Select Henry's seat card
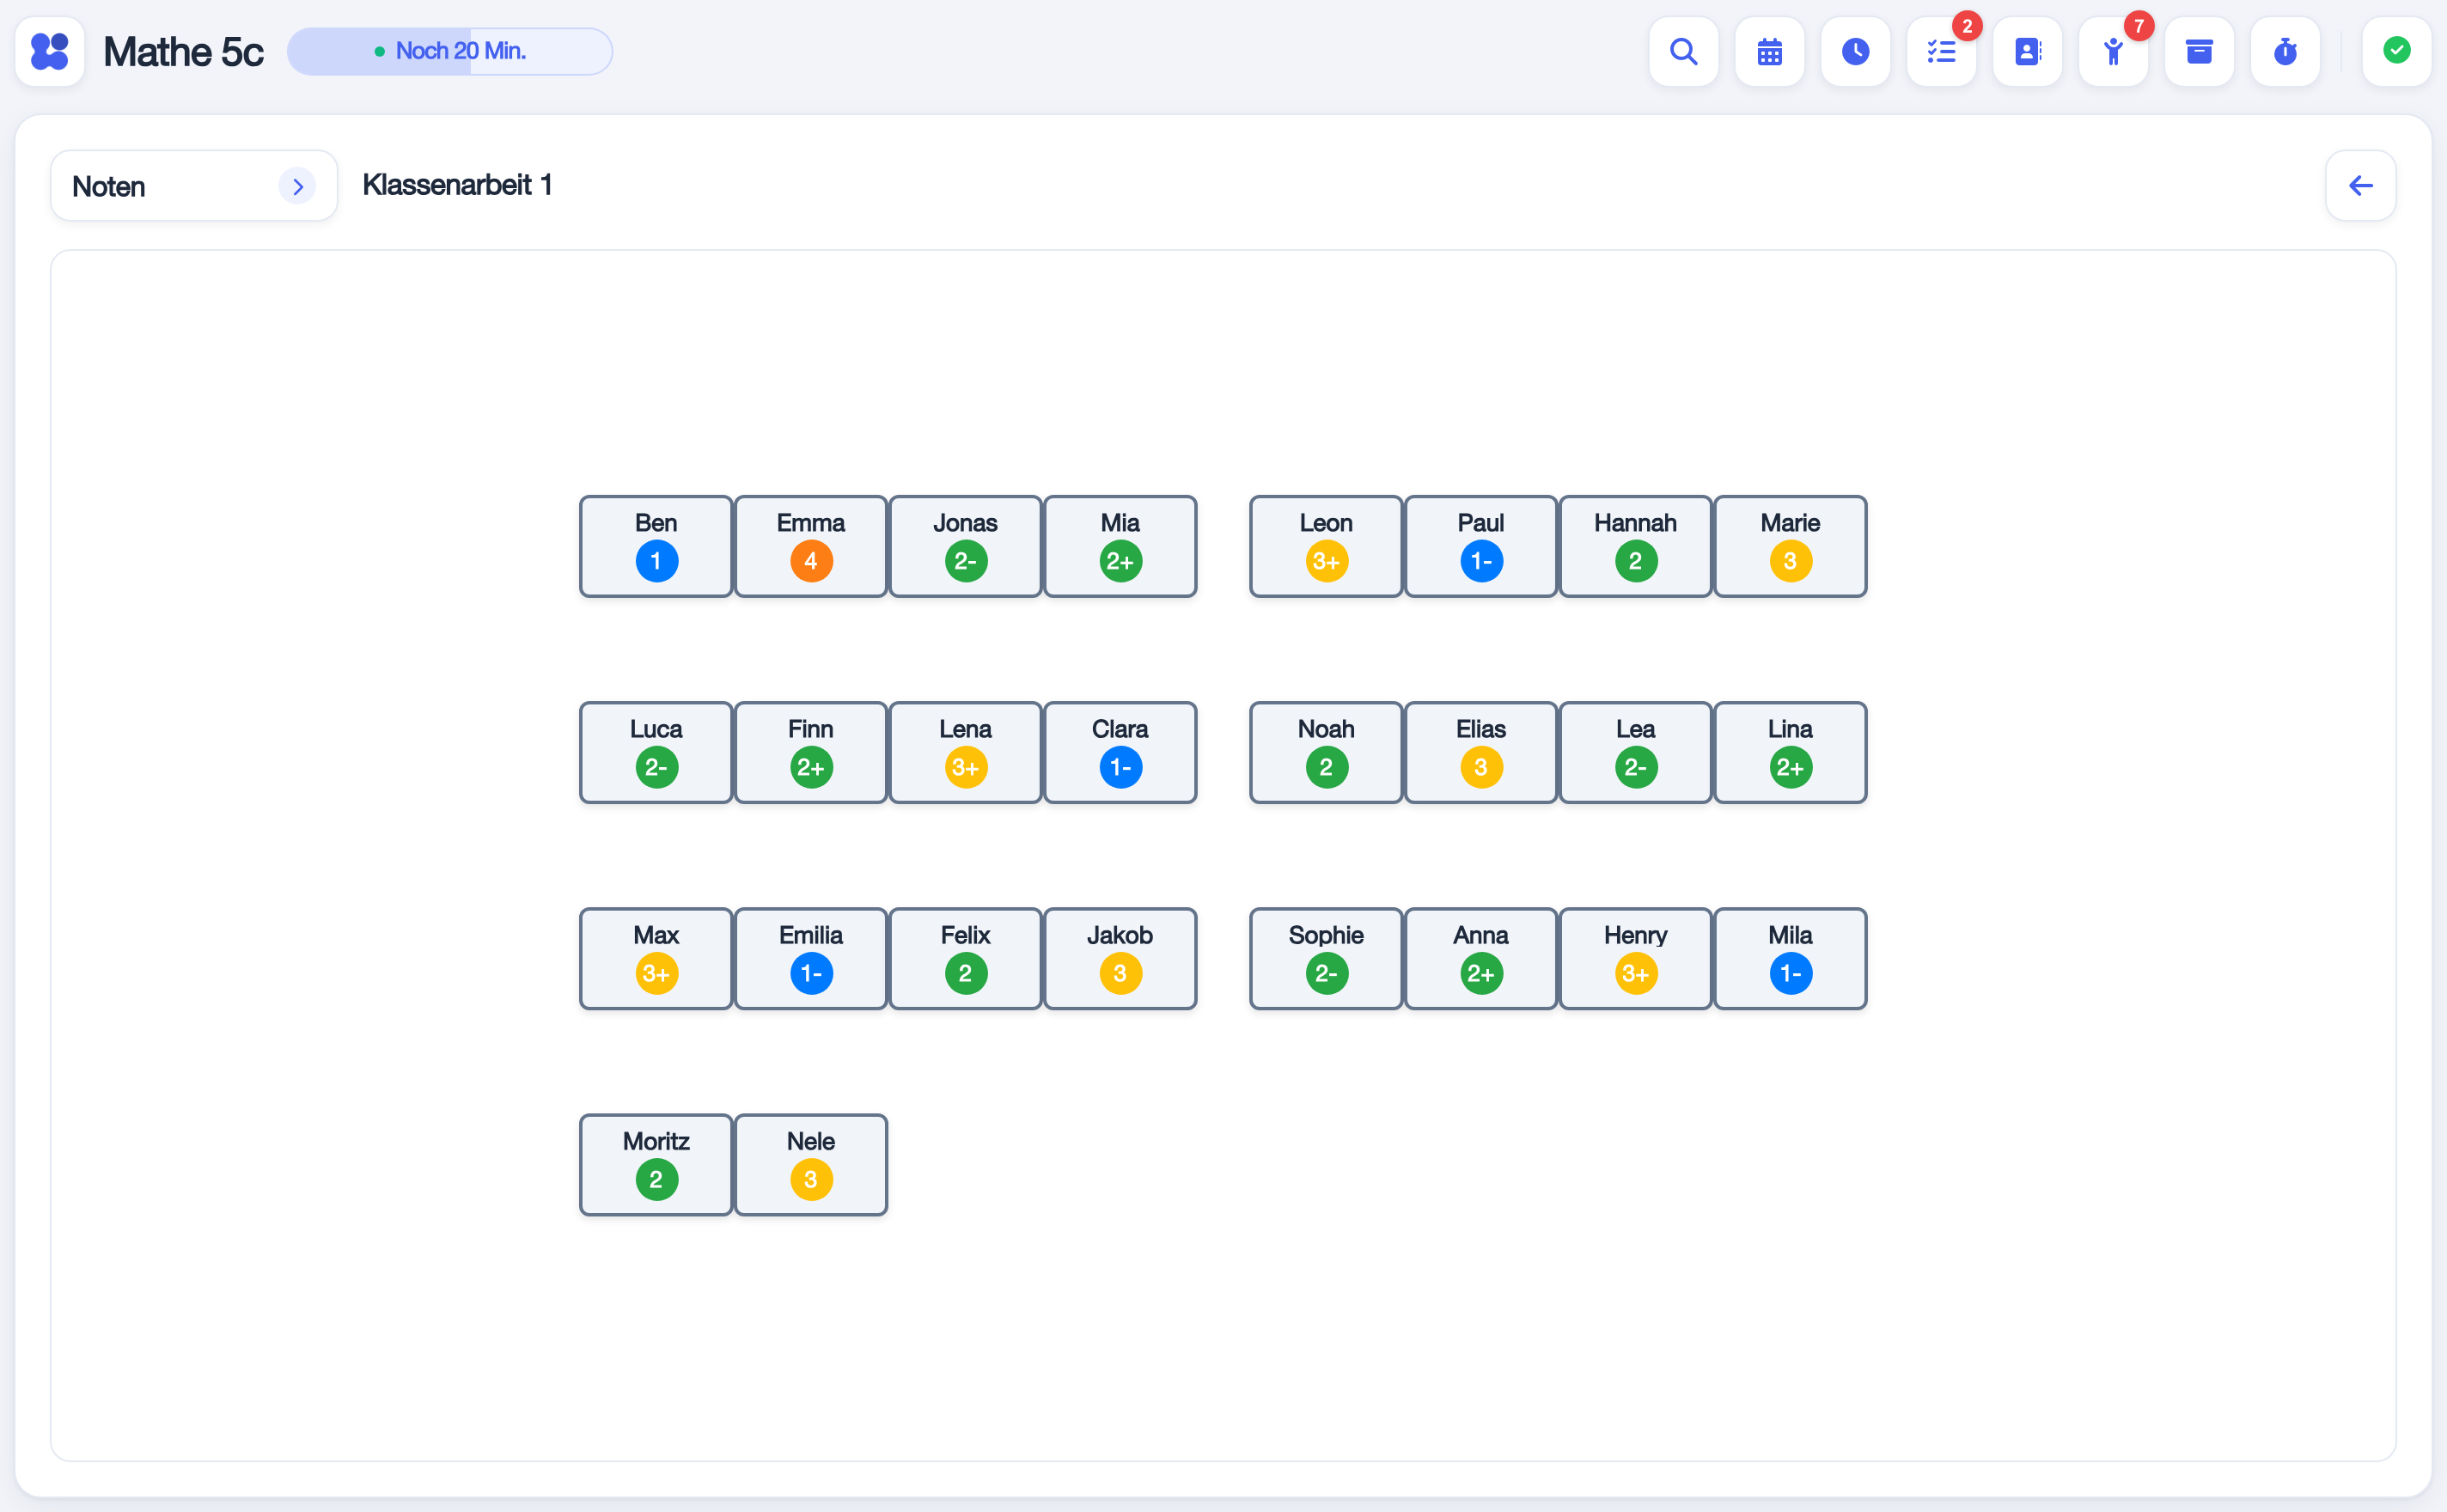This screenshot has height=1512, width=2447. coord(1636,958)
